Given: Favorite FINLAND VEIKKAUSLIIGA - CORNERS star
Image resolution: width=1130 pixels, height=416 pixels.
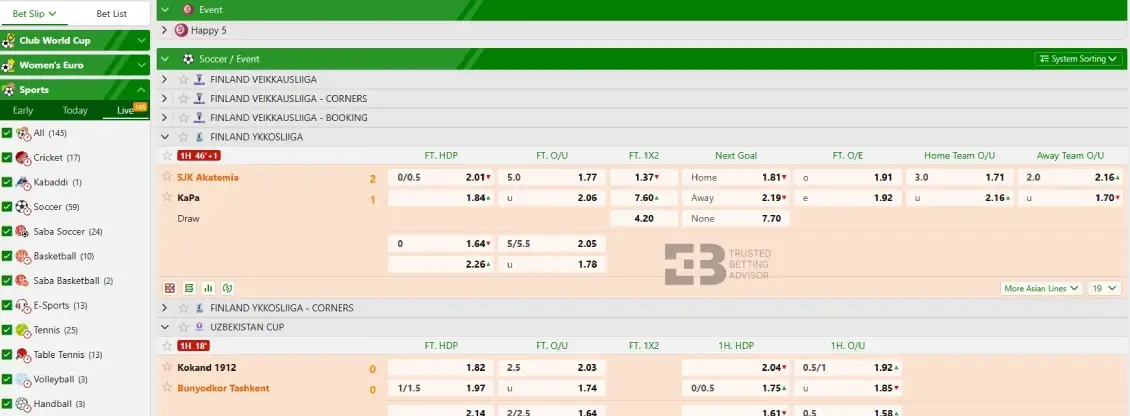Looking at the screenshot, I should click(183, 99).
